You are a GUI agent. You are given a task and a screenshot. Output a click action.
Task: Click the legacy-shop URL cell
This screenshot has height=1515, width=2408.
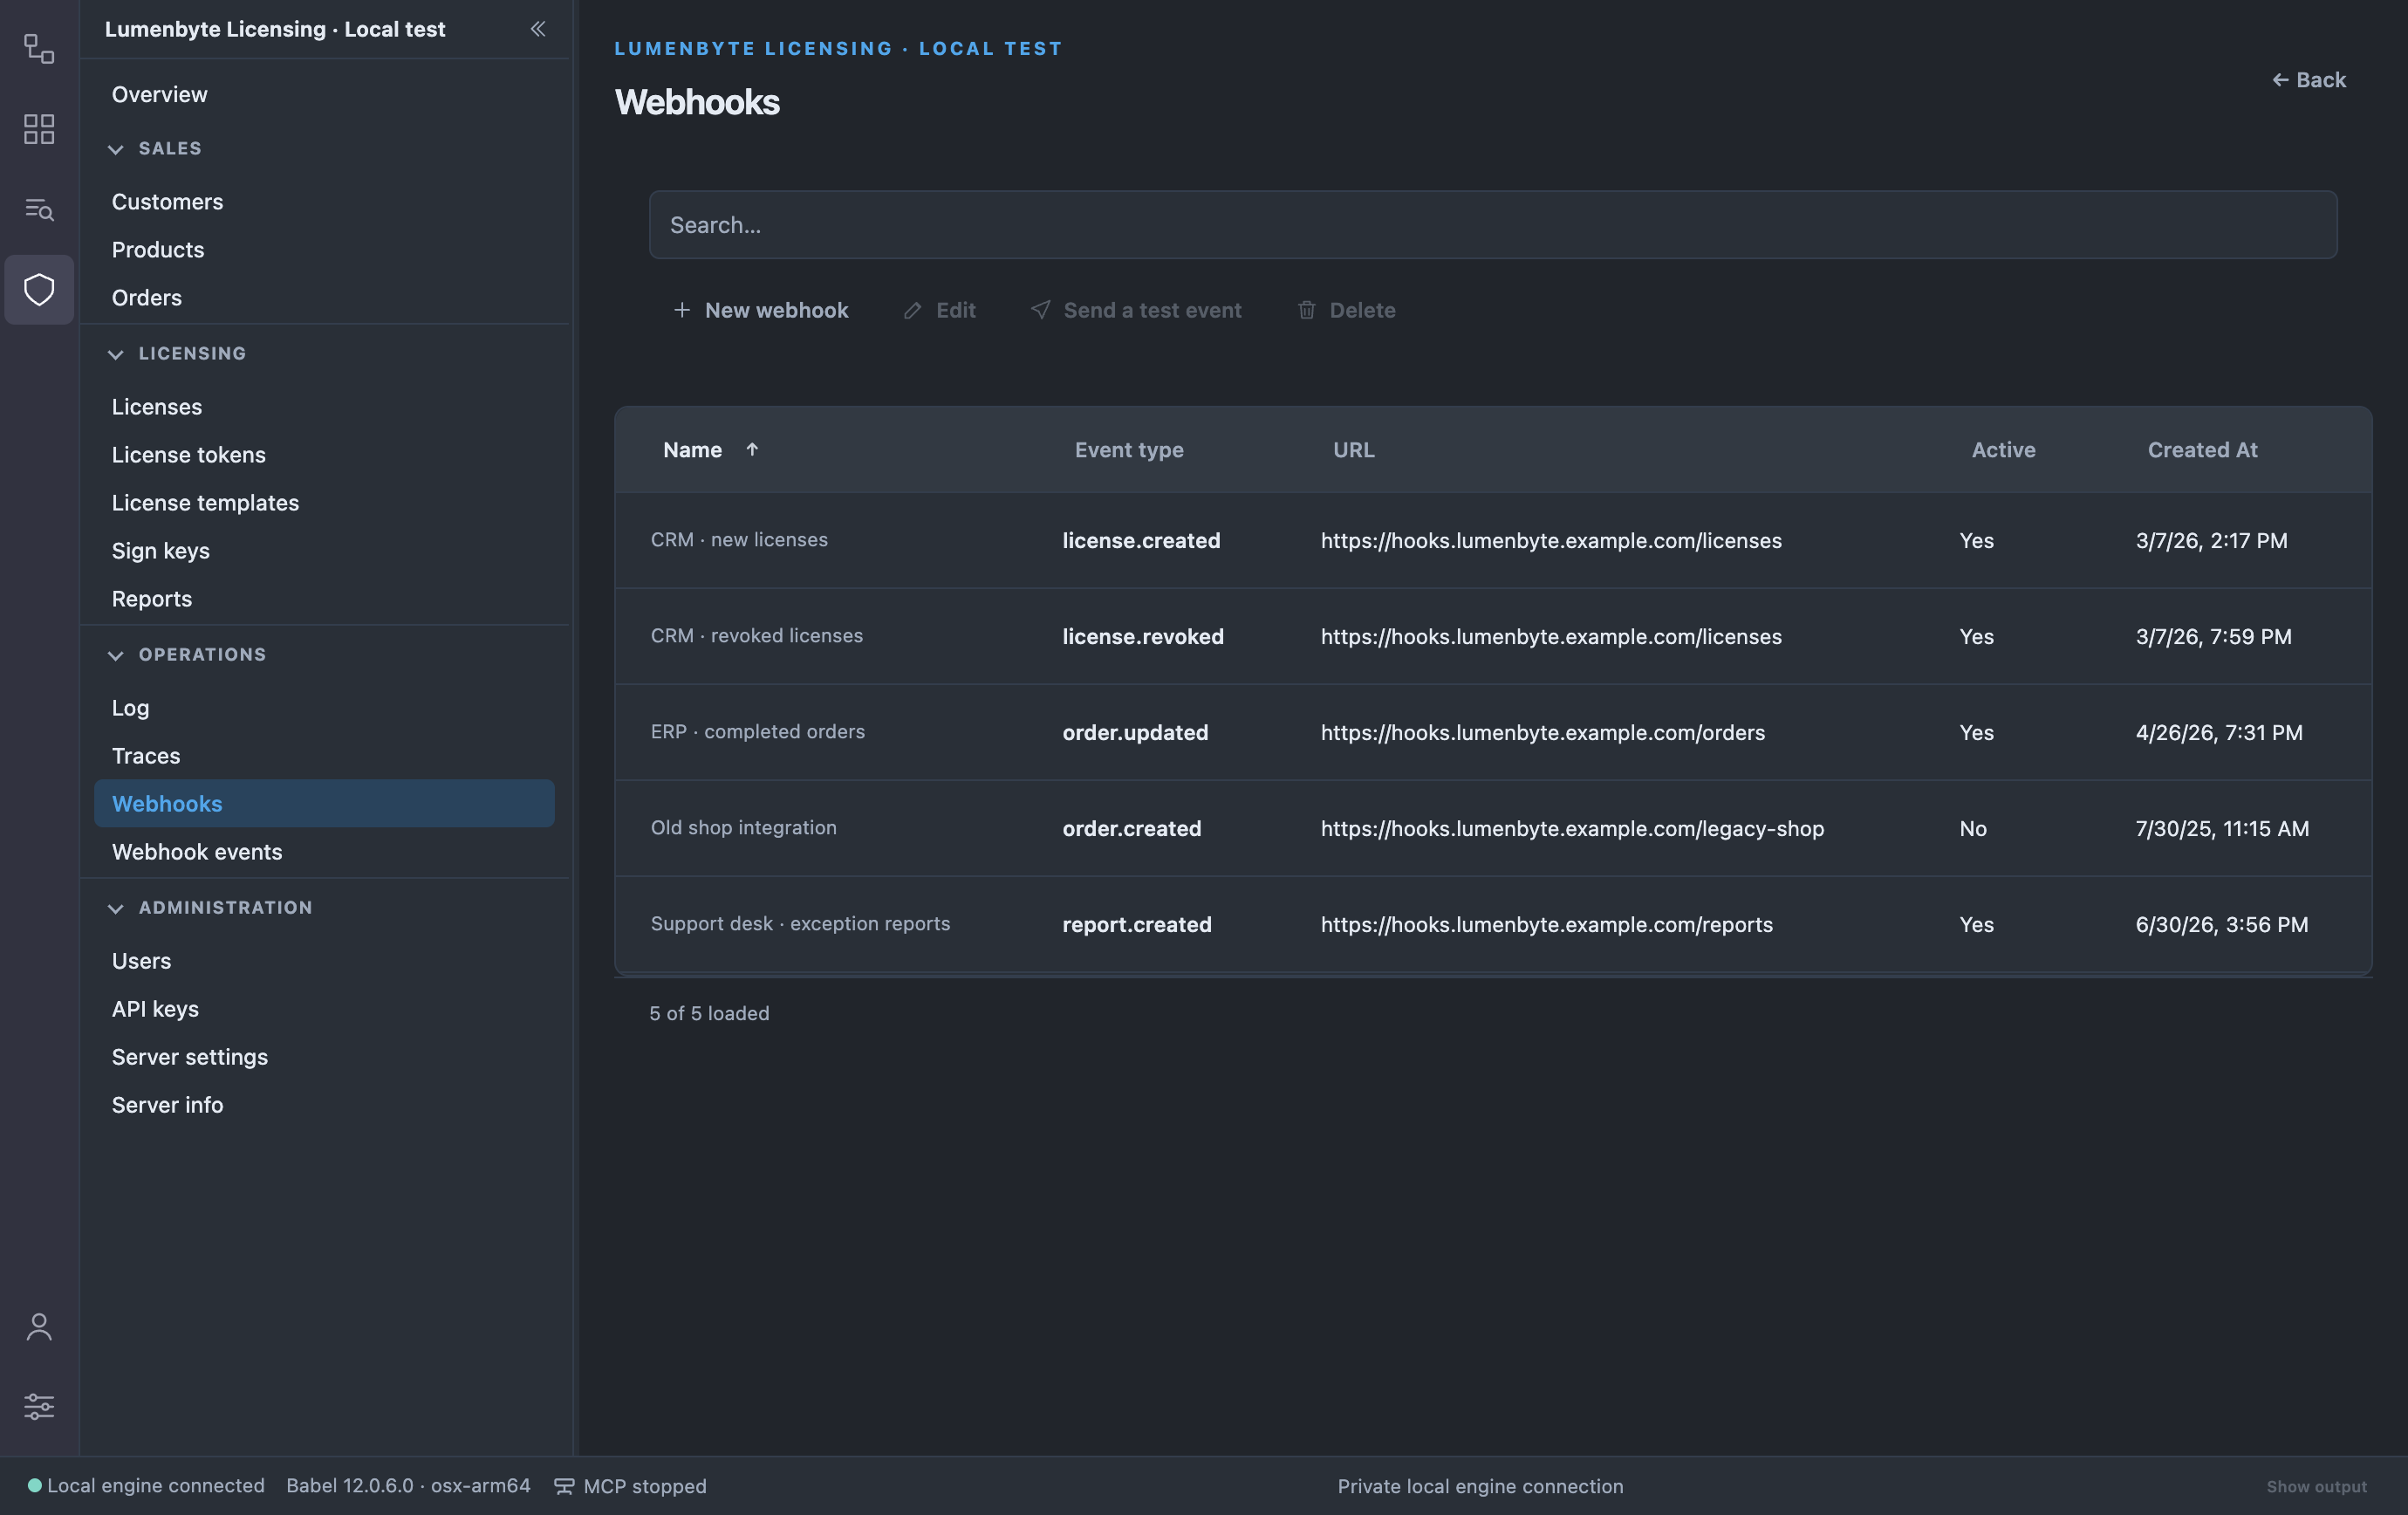1572,828
